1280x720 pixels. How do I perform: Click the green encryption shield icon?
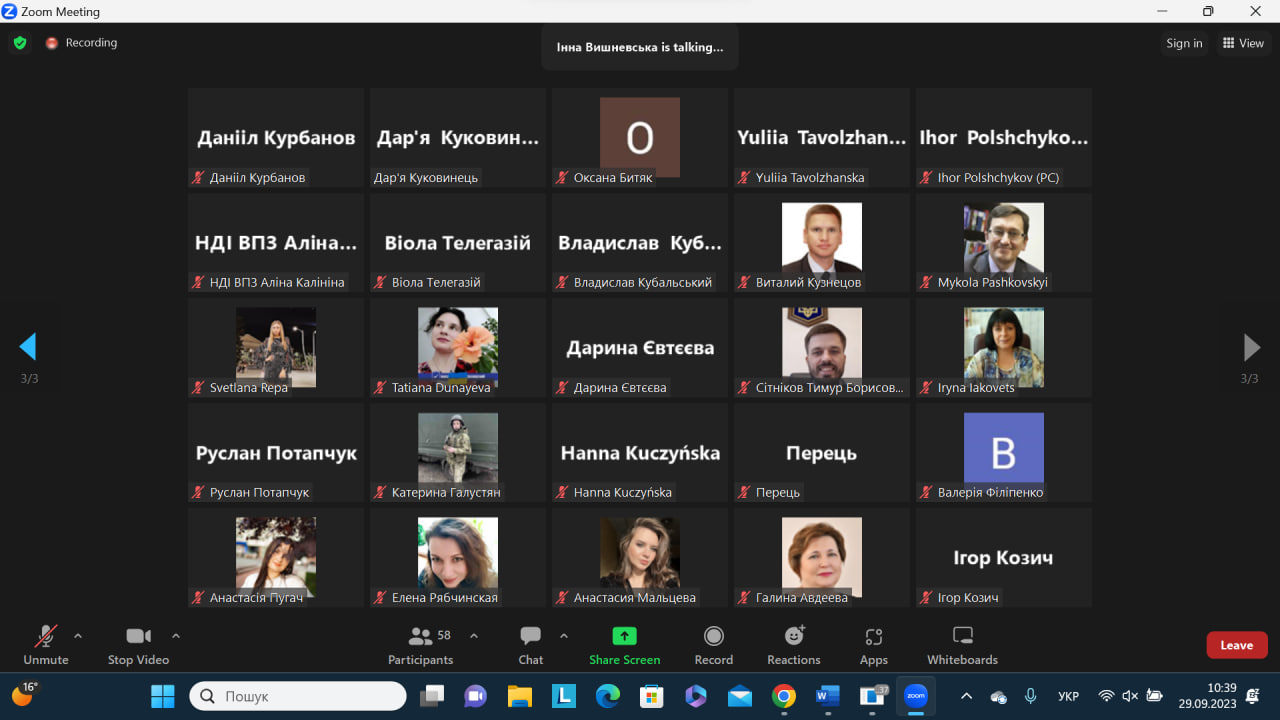coord(19,43)
